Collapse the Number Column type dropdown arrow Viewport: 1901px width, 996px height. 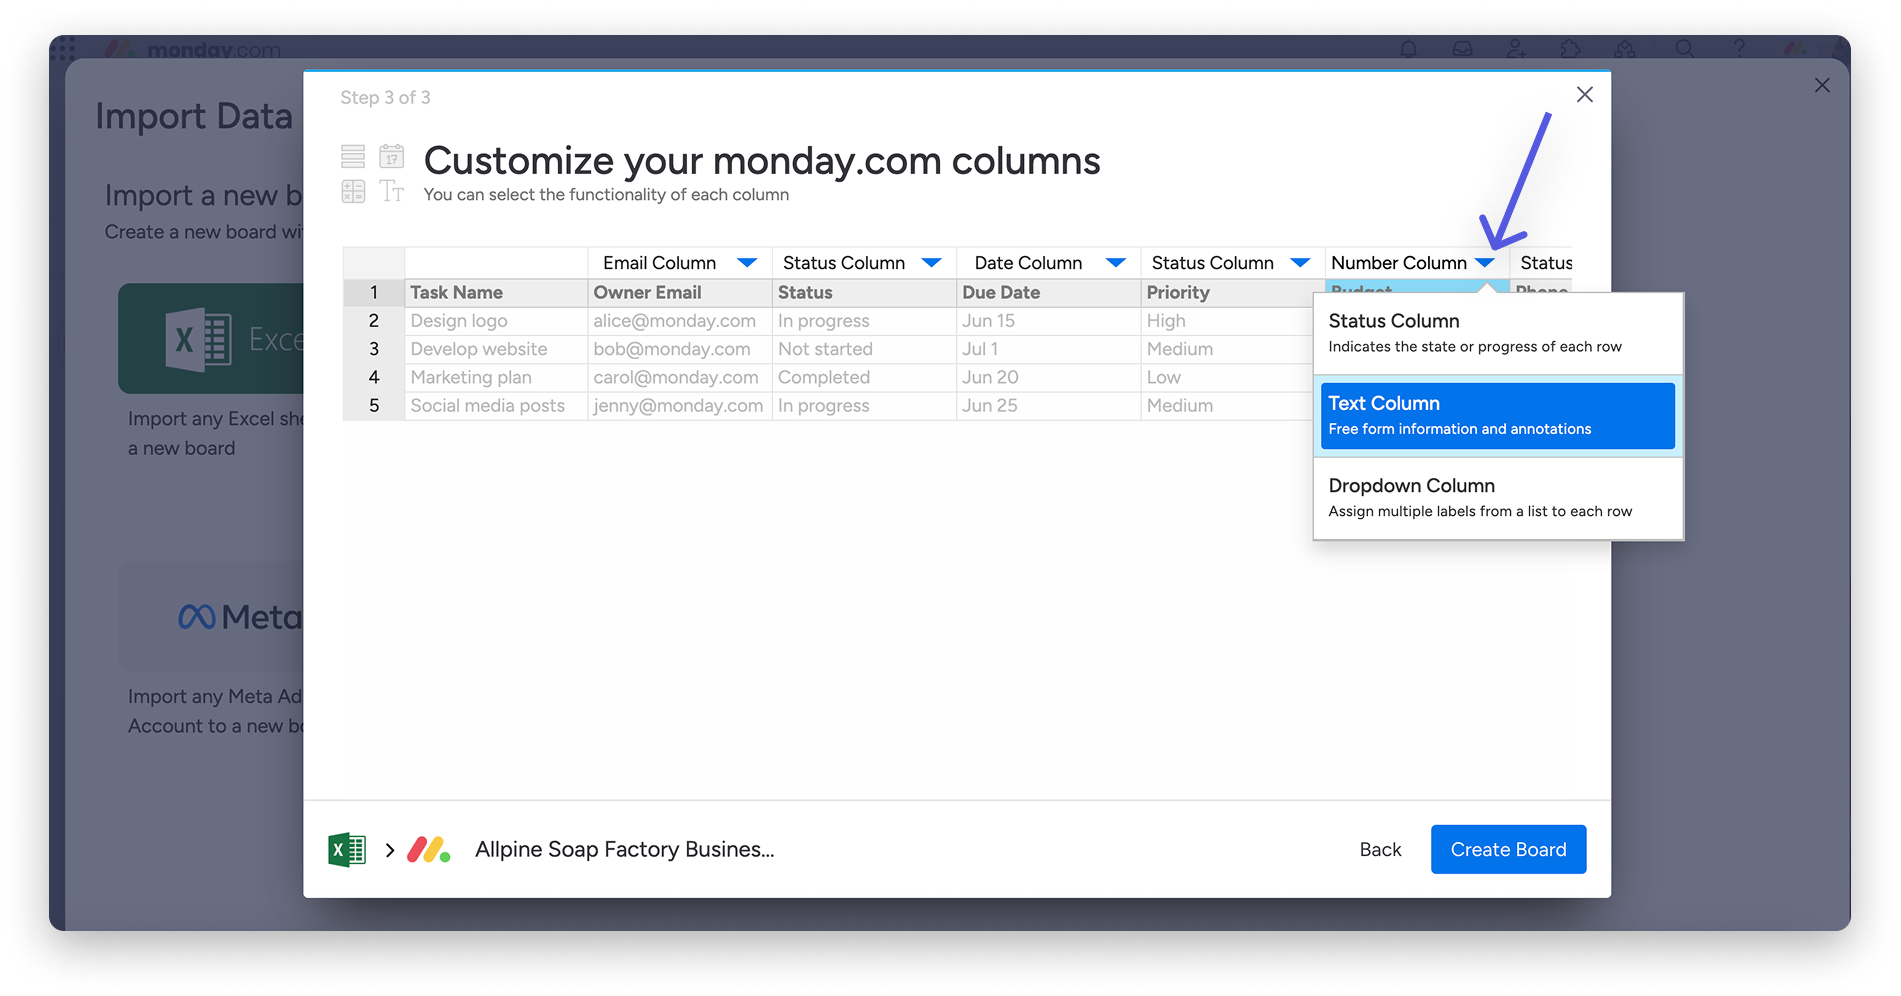[x=1485, y=263]
